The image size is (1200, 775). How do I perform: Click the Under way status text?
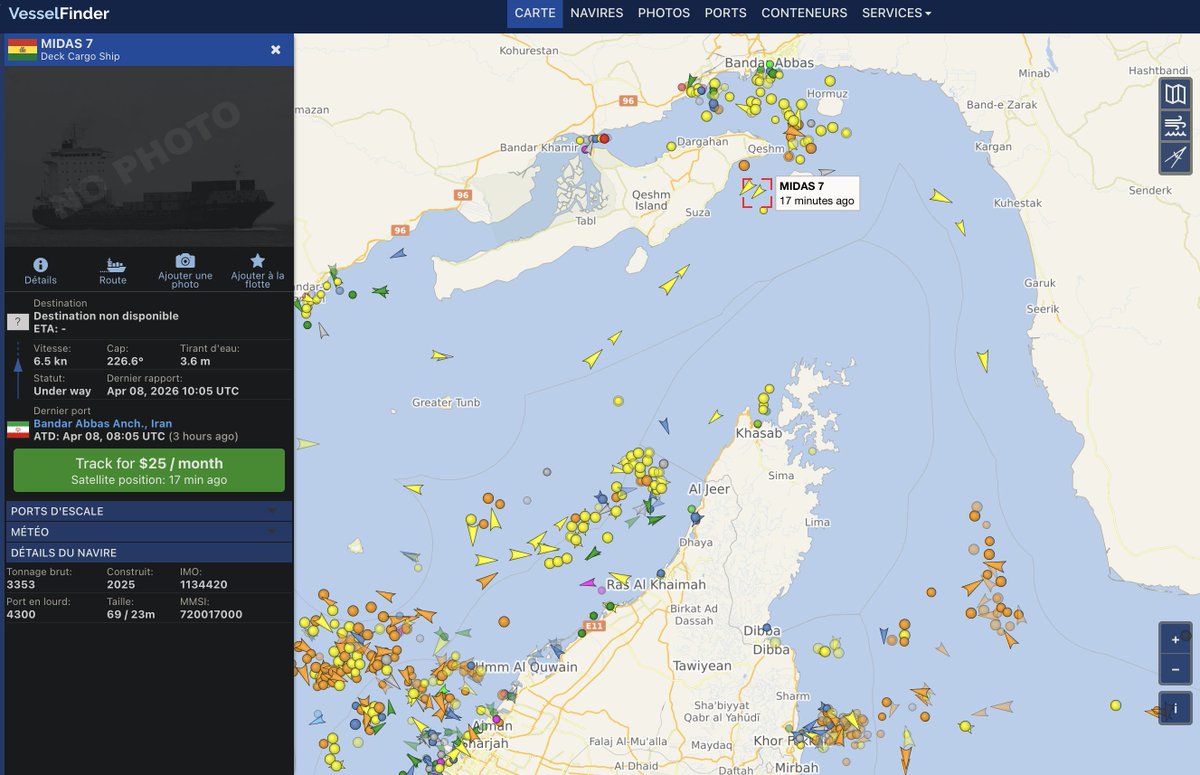pyautogui.click(x=62, y=391)
